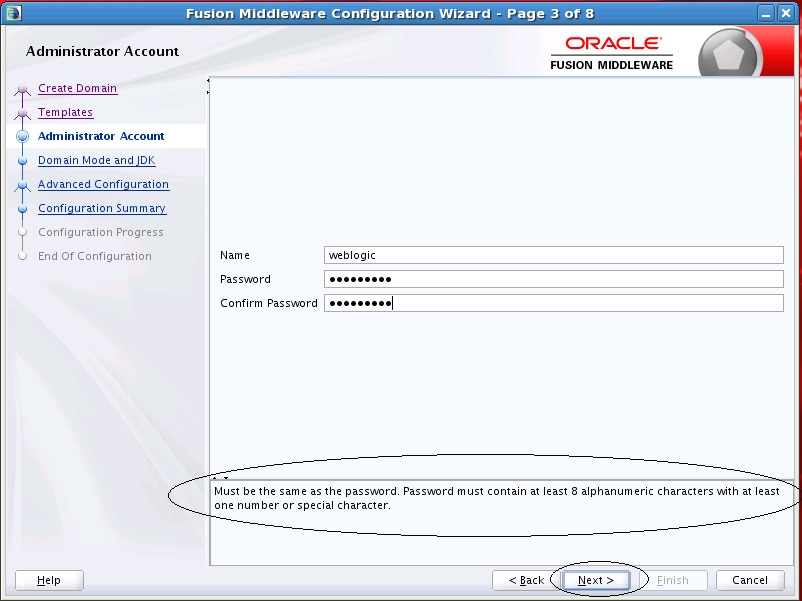Click the wizard icon in title bar
Screen dimensions: 802x601
coord(14,13)
